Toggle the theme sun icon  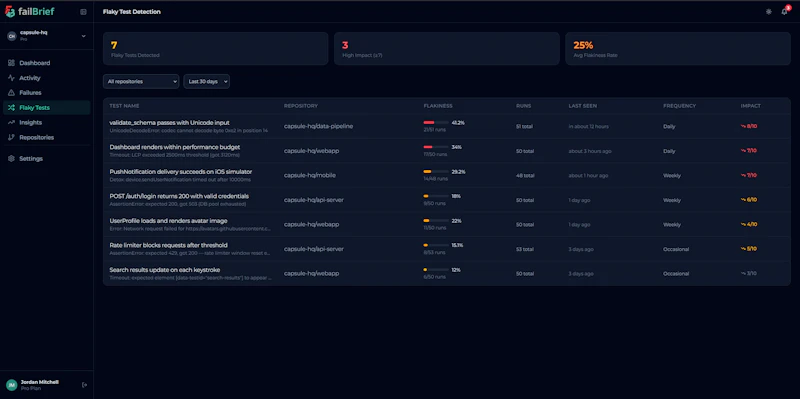[x=768, y=12]
